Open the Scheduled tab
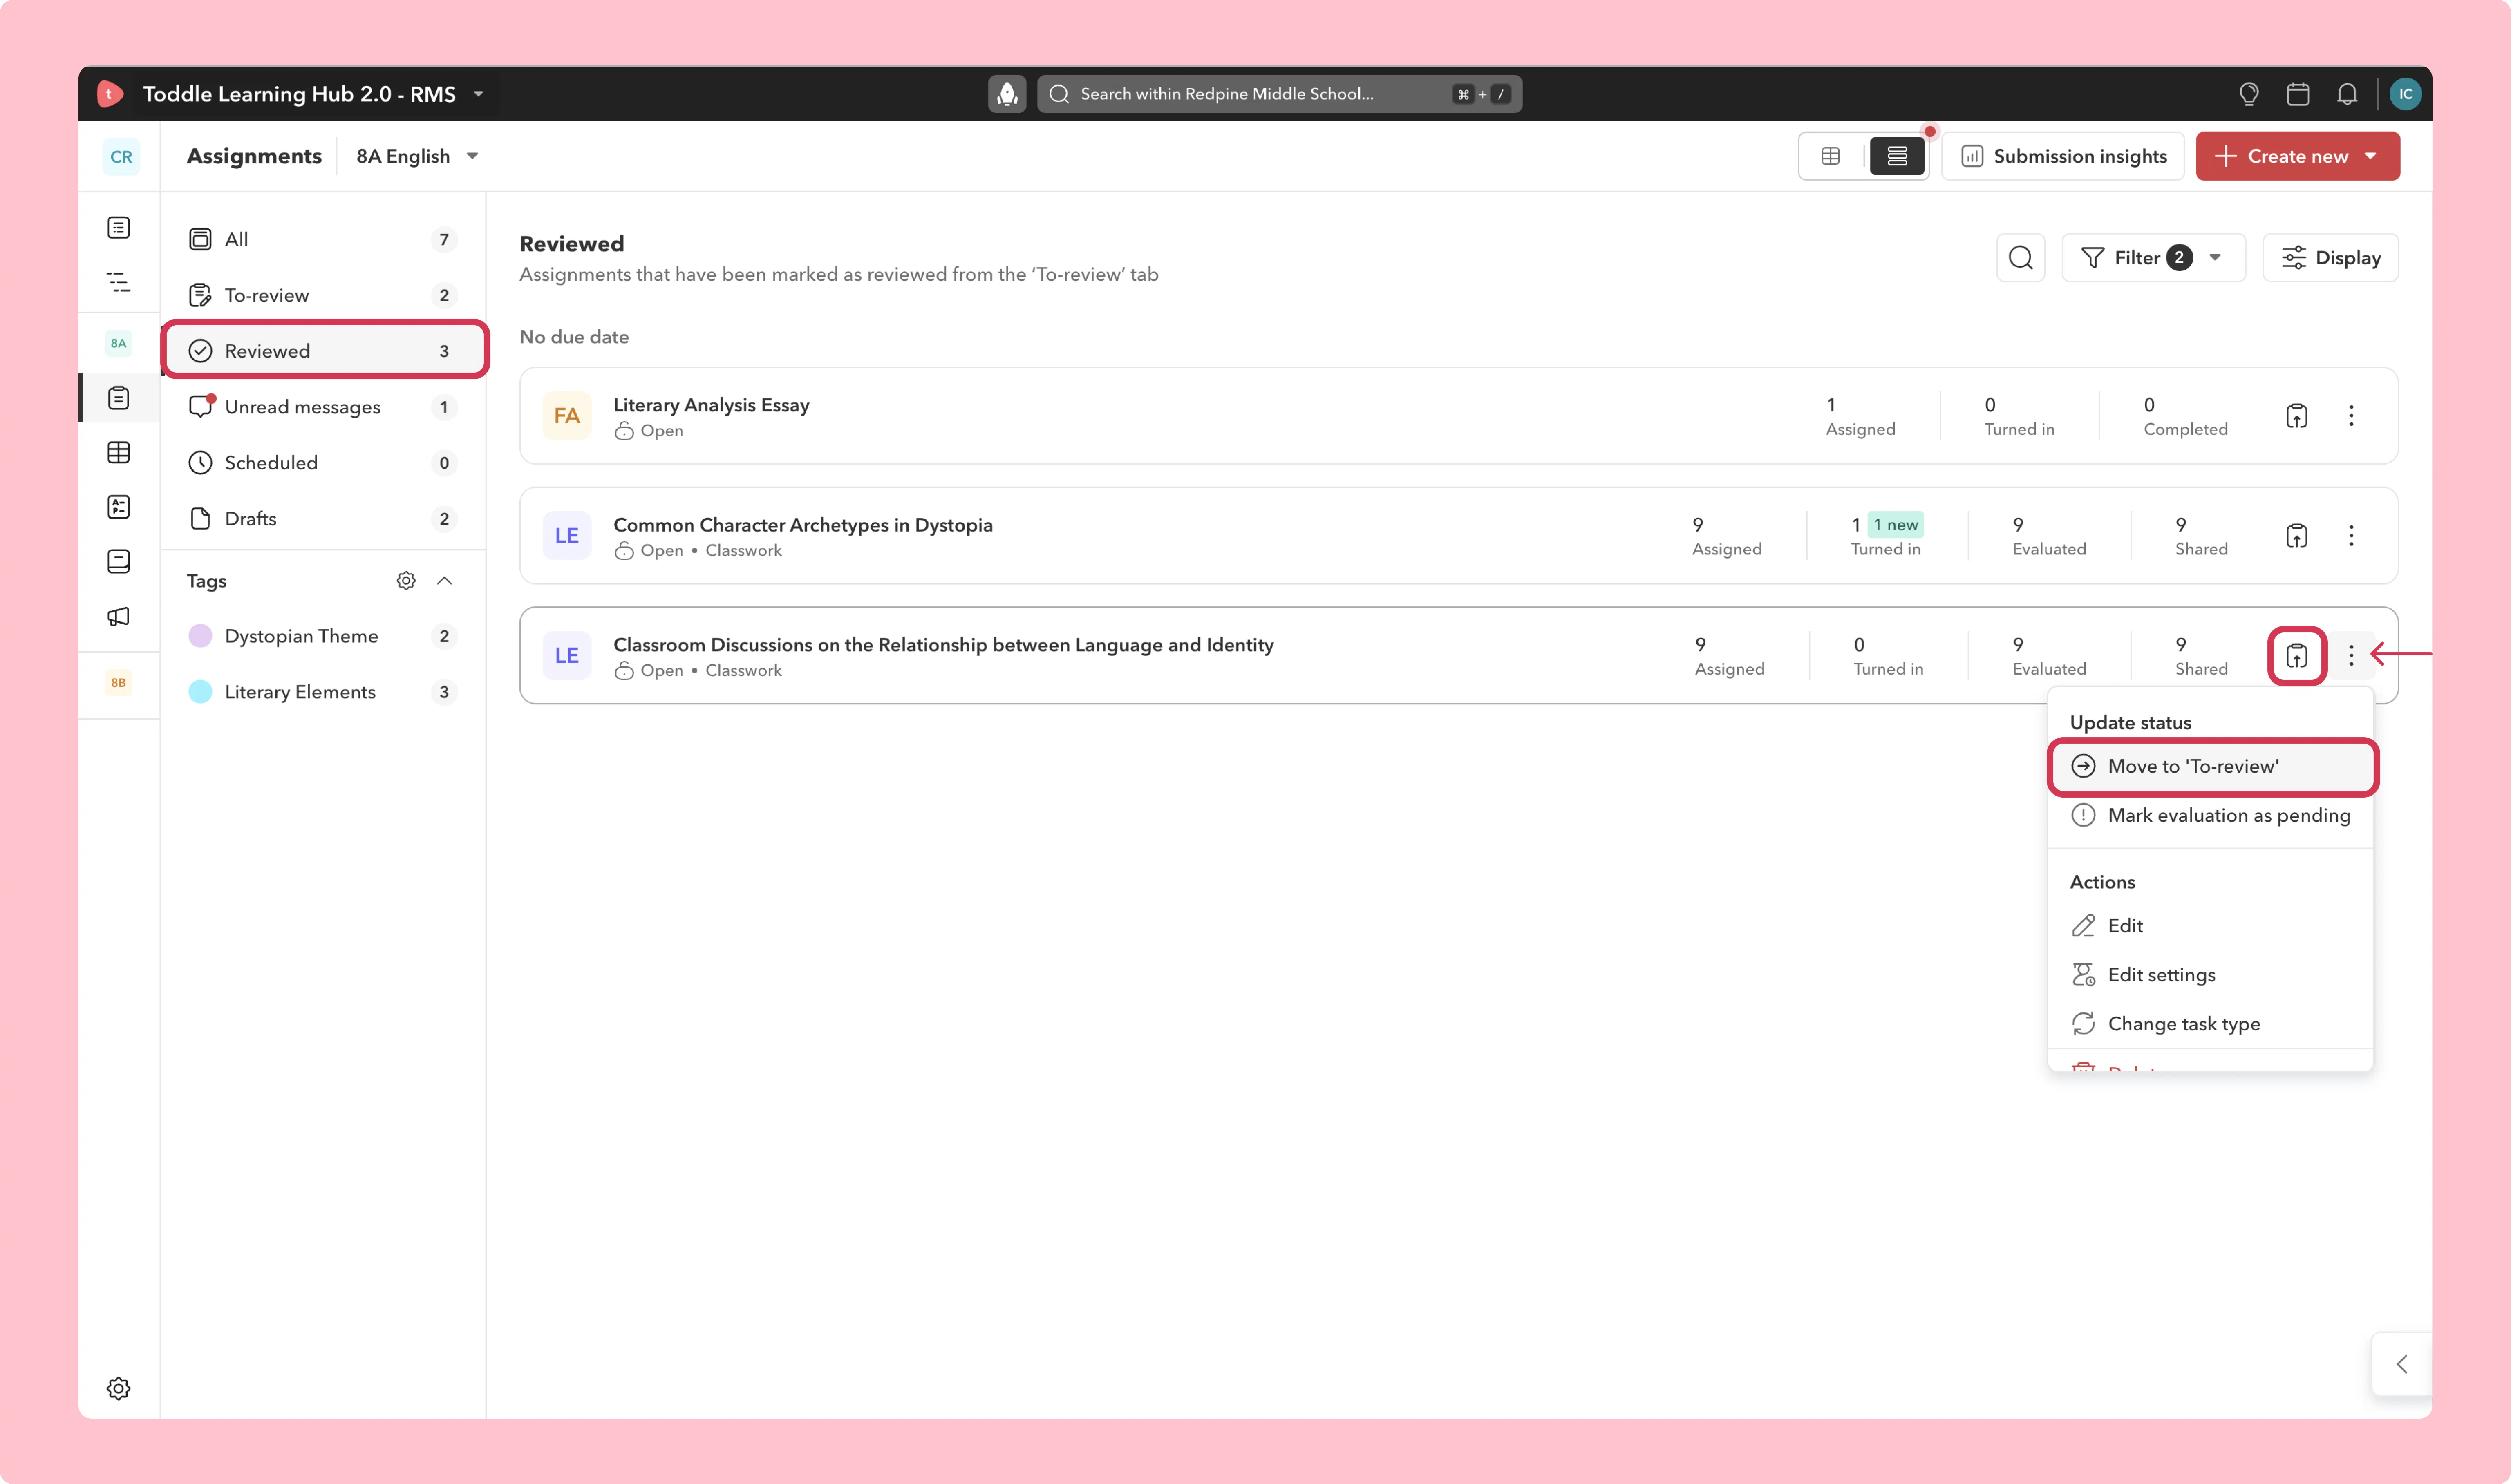 pyautogui.click(x=323, y=463)
